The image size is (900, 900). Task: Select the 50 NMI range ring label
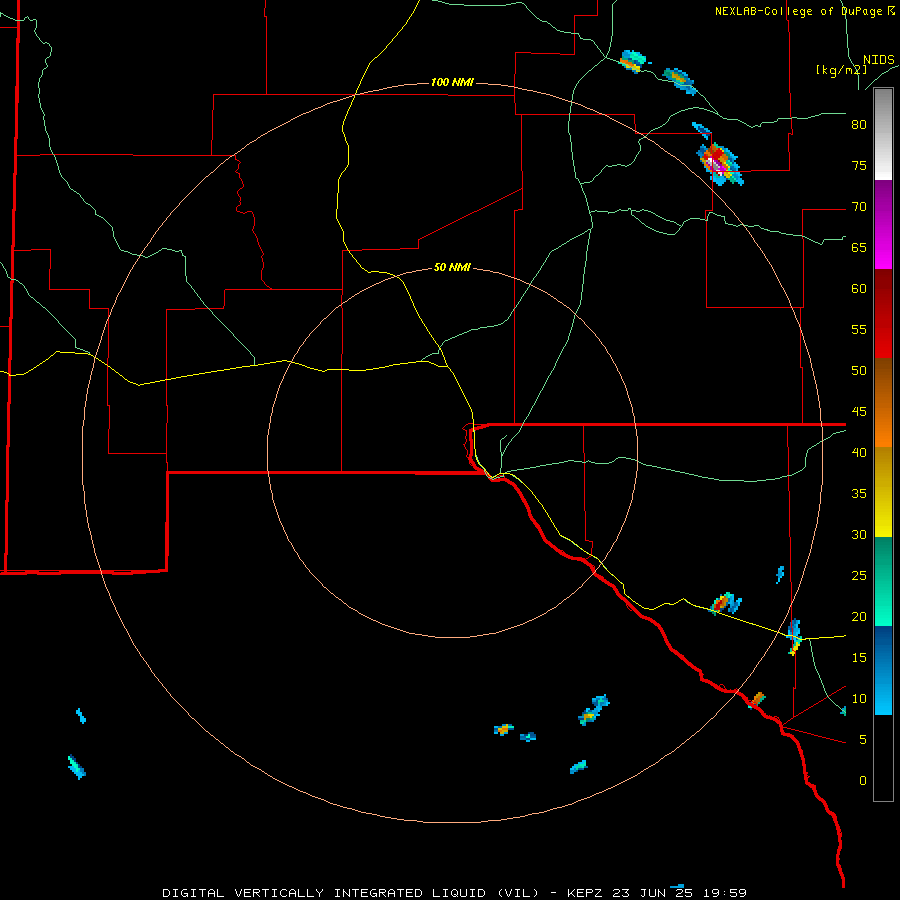pos(452,267)
